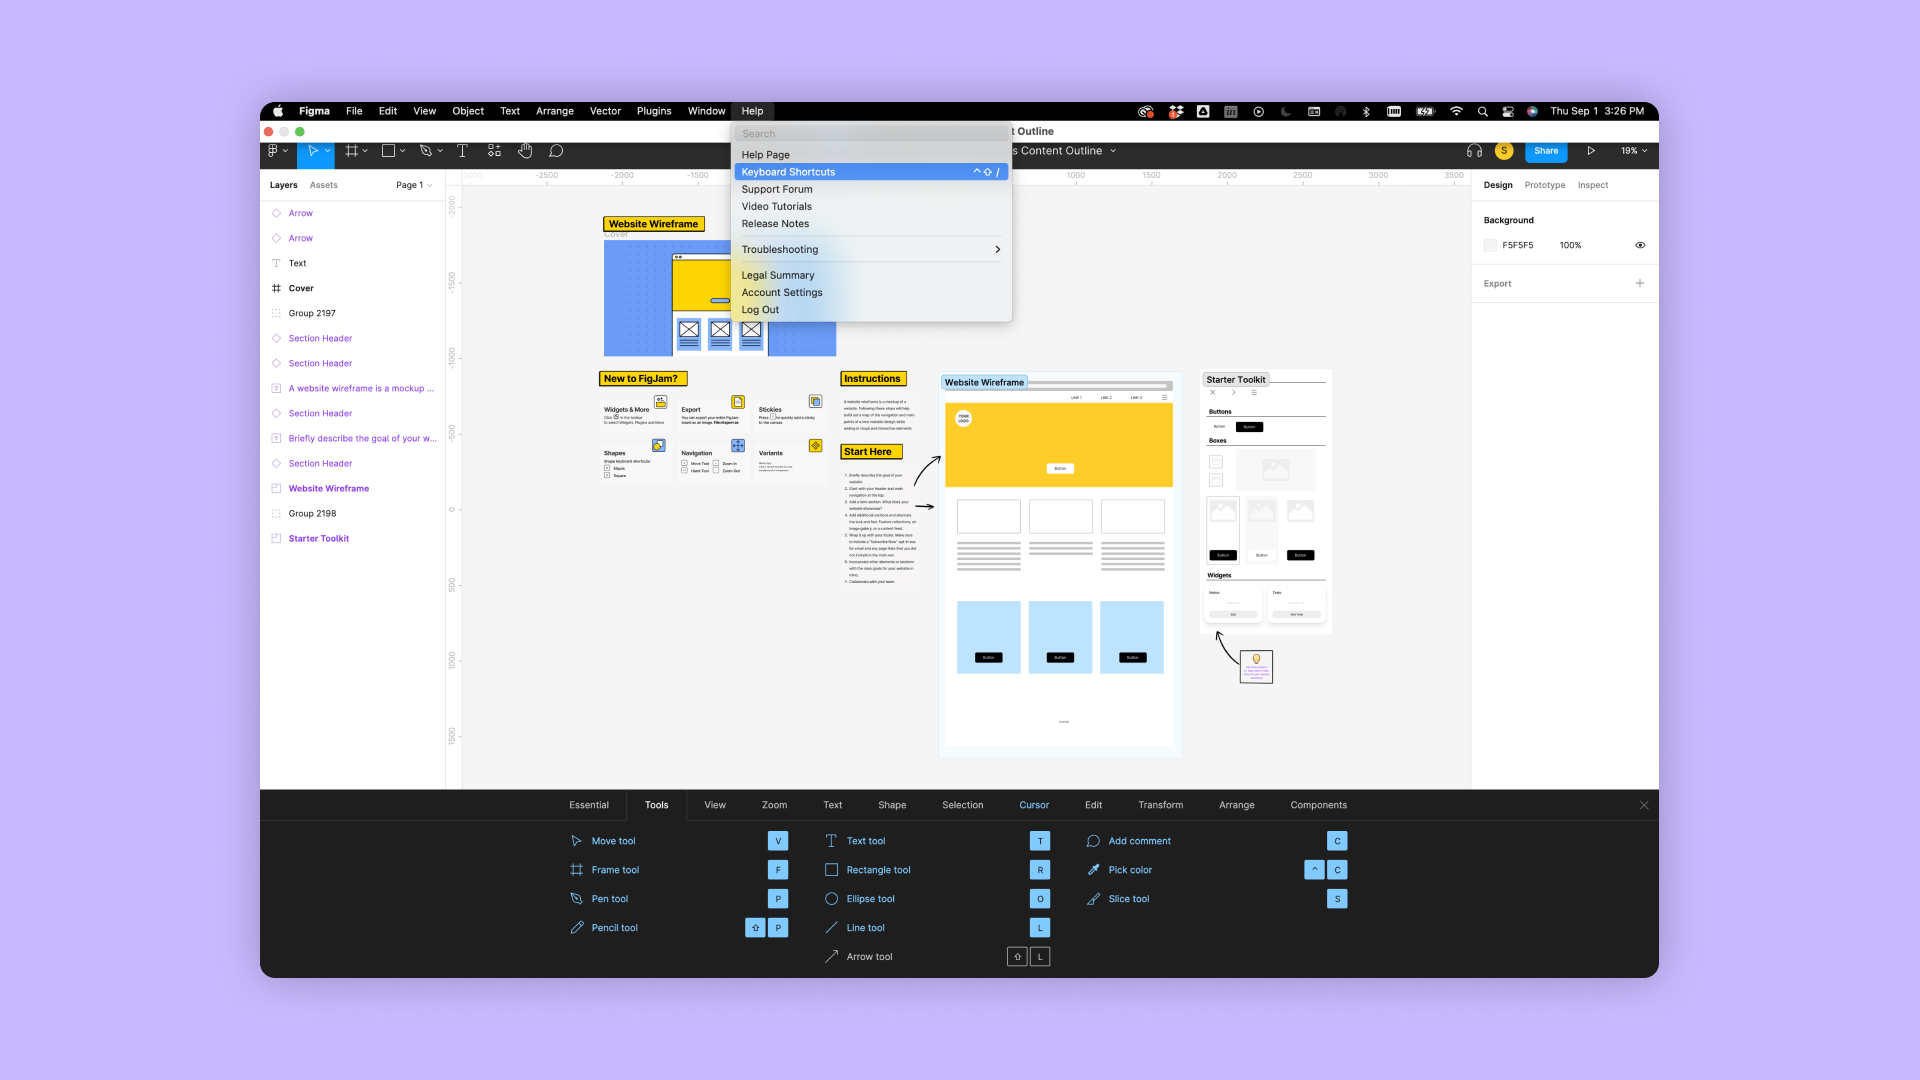Screen dimensions: 1920x1080
Task: Expand the Troubleshooting submenu
Action: 870,249
